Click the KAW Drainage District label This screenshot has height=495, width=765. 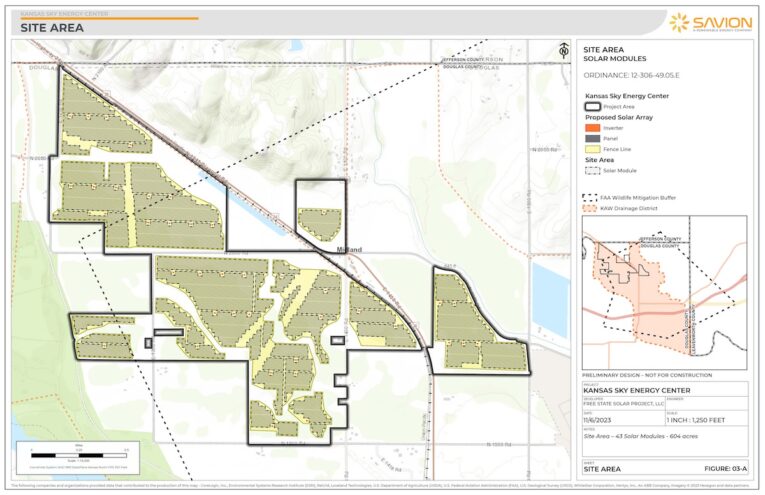click(x=629, y=209)
